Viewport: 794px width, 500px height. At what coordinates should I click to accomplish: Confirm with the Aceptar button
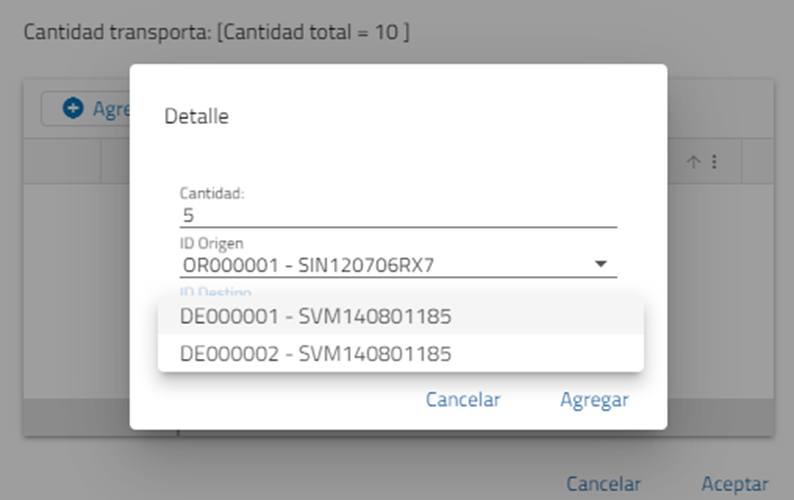(x=734, y=484)
